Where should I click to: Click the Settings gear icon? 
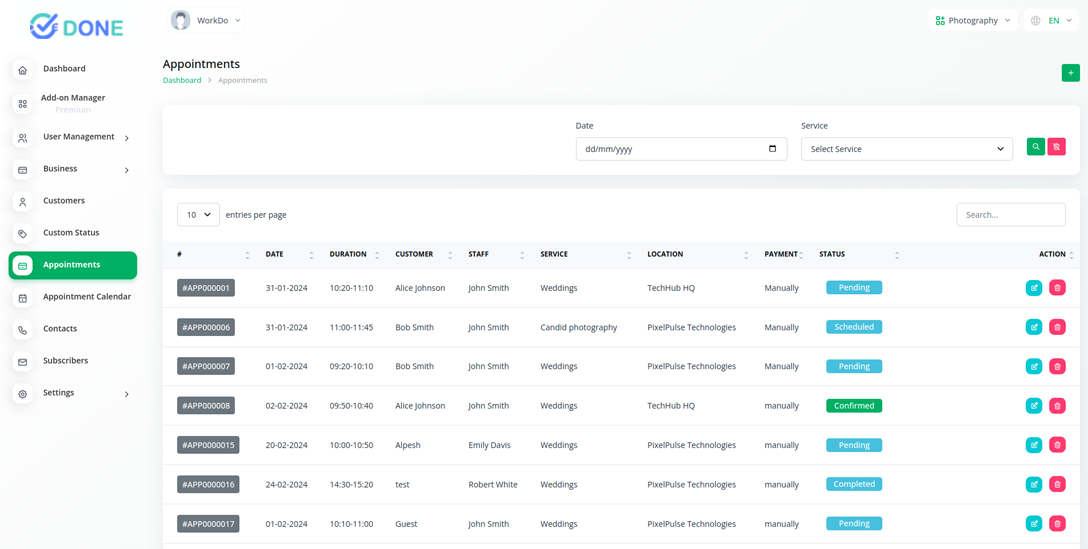[x=22, y=394]
